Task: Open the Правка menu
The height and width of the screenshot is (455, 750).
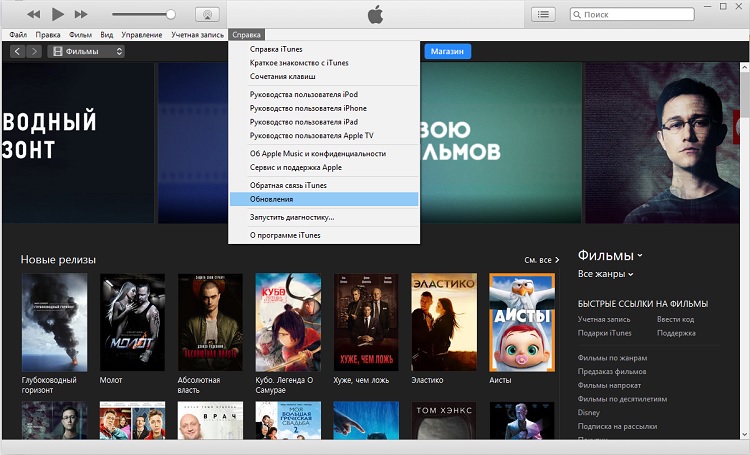Action: point(48,35)
